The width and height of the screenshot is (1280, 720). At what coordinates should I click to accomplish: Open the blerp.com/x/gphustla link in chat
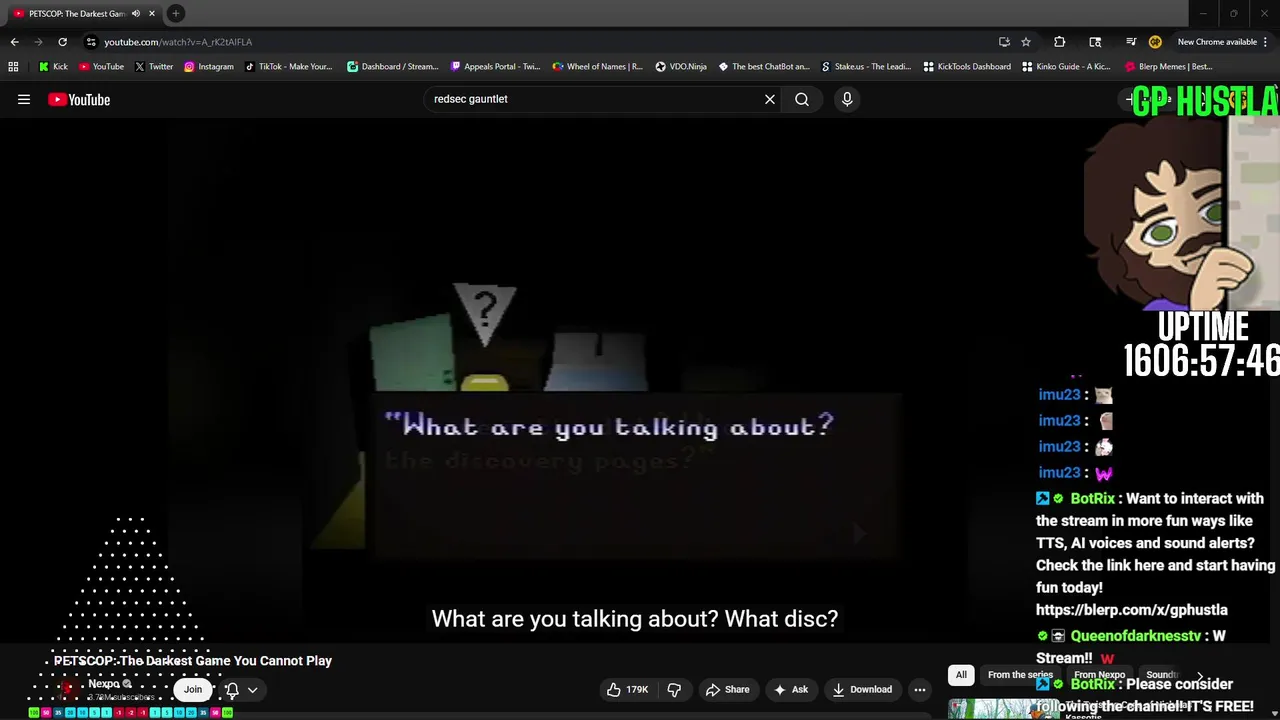tap(1131, 610)
